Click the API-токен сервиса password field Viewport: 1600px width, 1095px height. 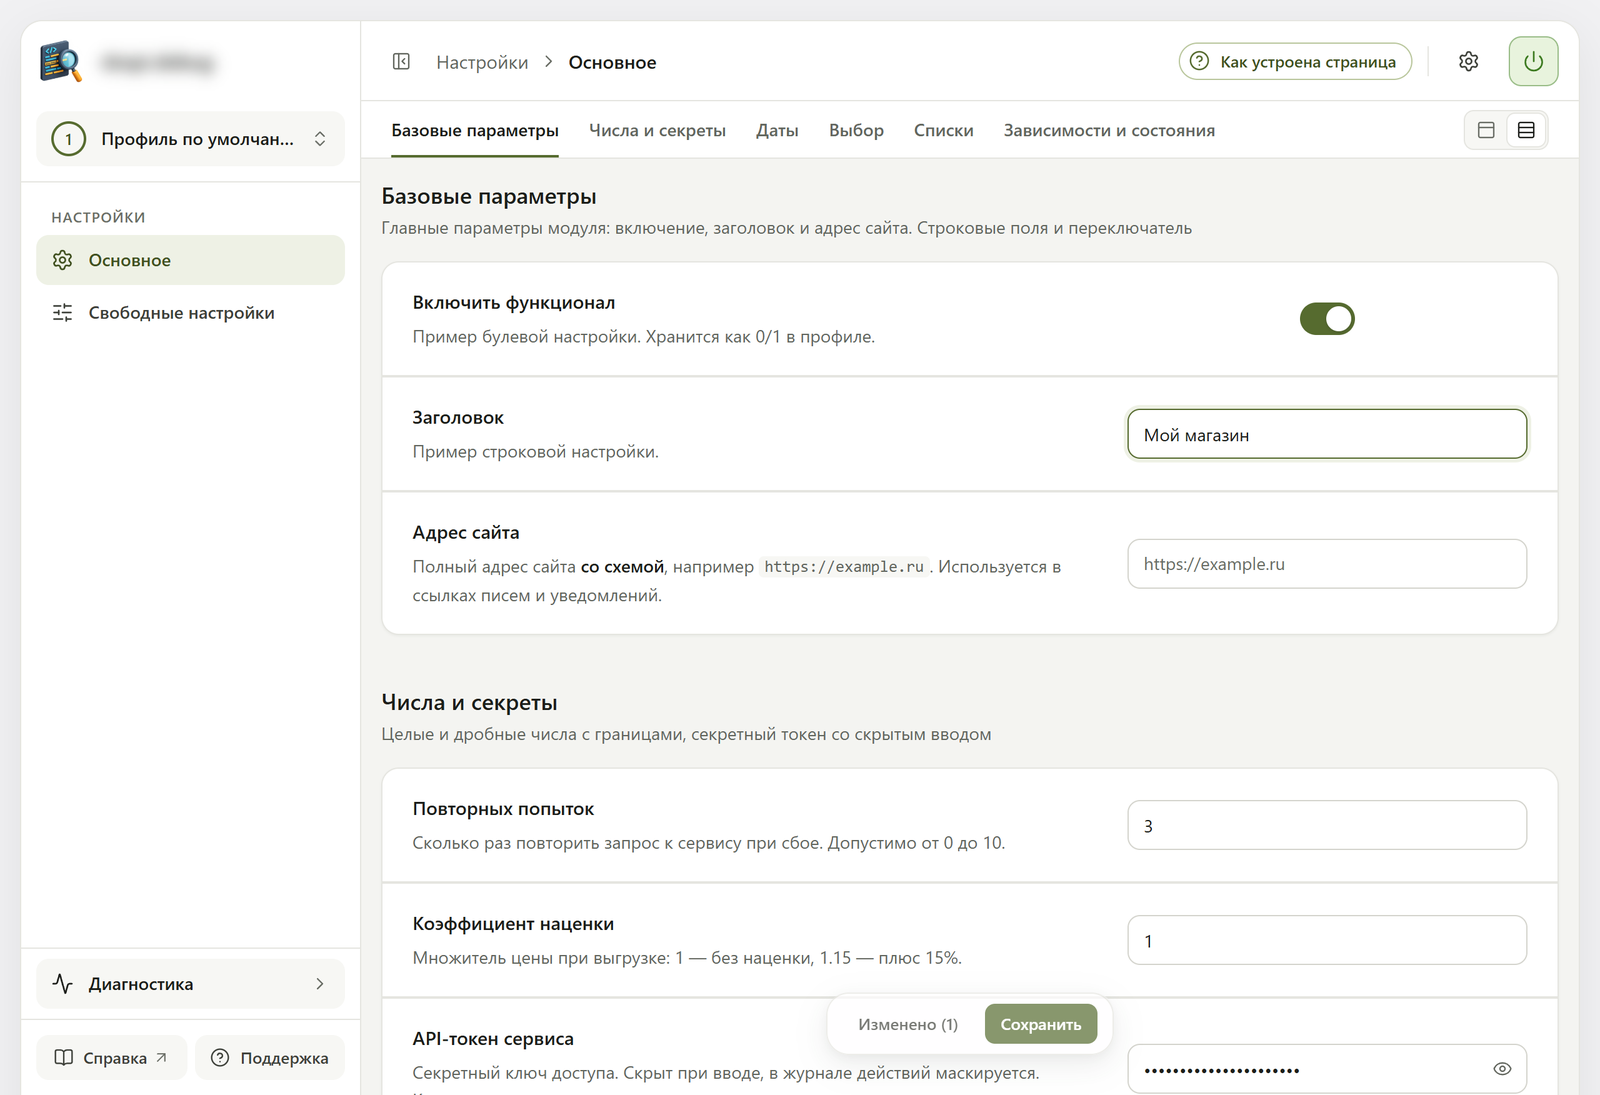click(1327, 1069)
